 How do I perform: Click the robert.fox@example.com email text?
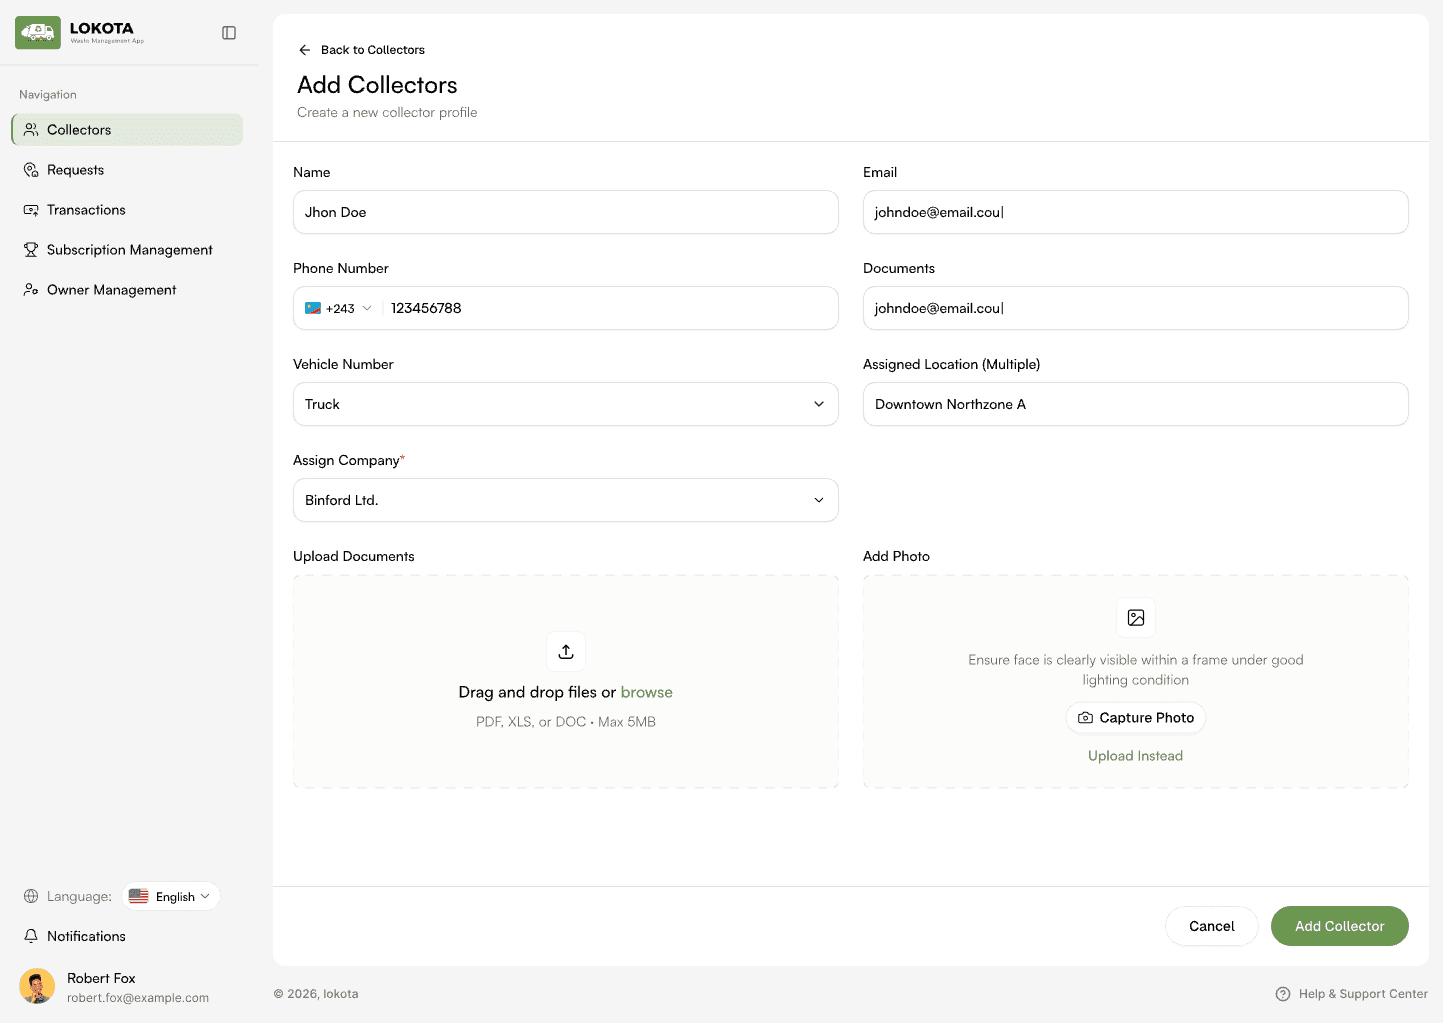tap(138, 998)
